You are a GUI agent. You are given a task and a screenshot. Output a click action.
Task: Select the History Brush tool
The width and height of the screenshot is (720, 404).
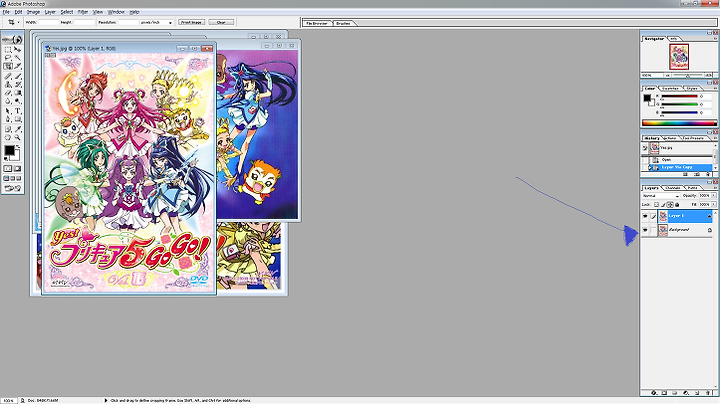pos(18,84)
